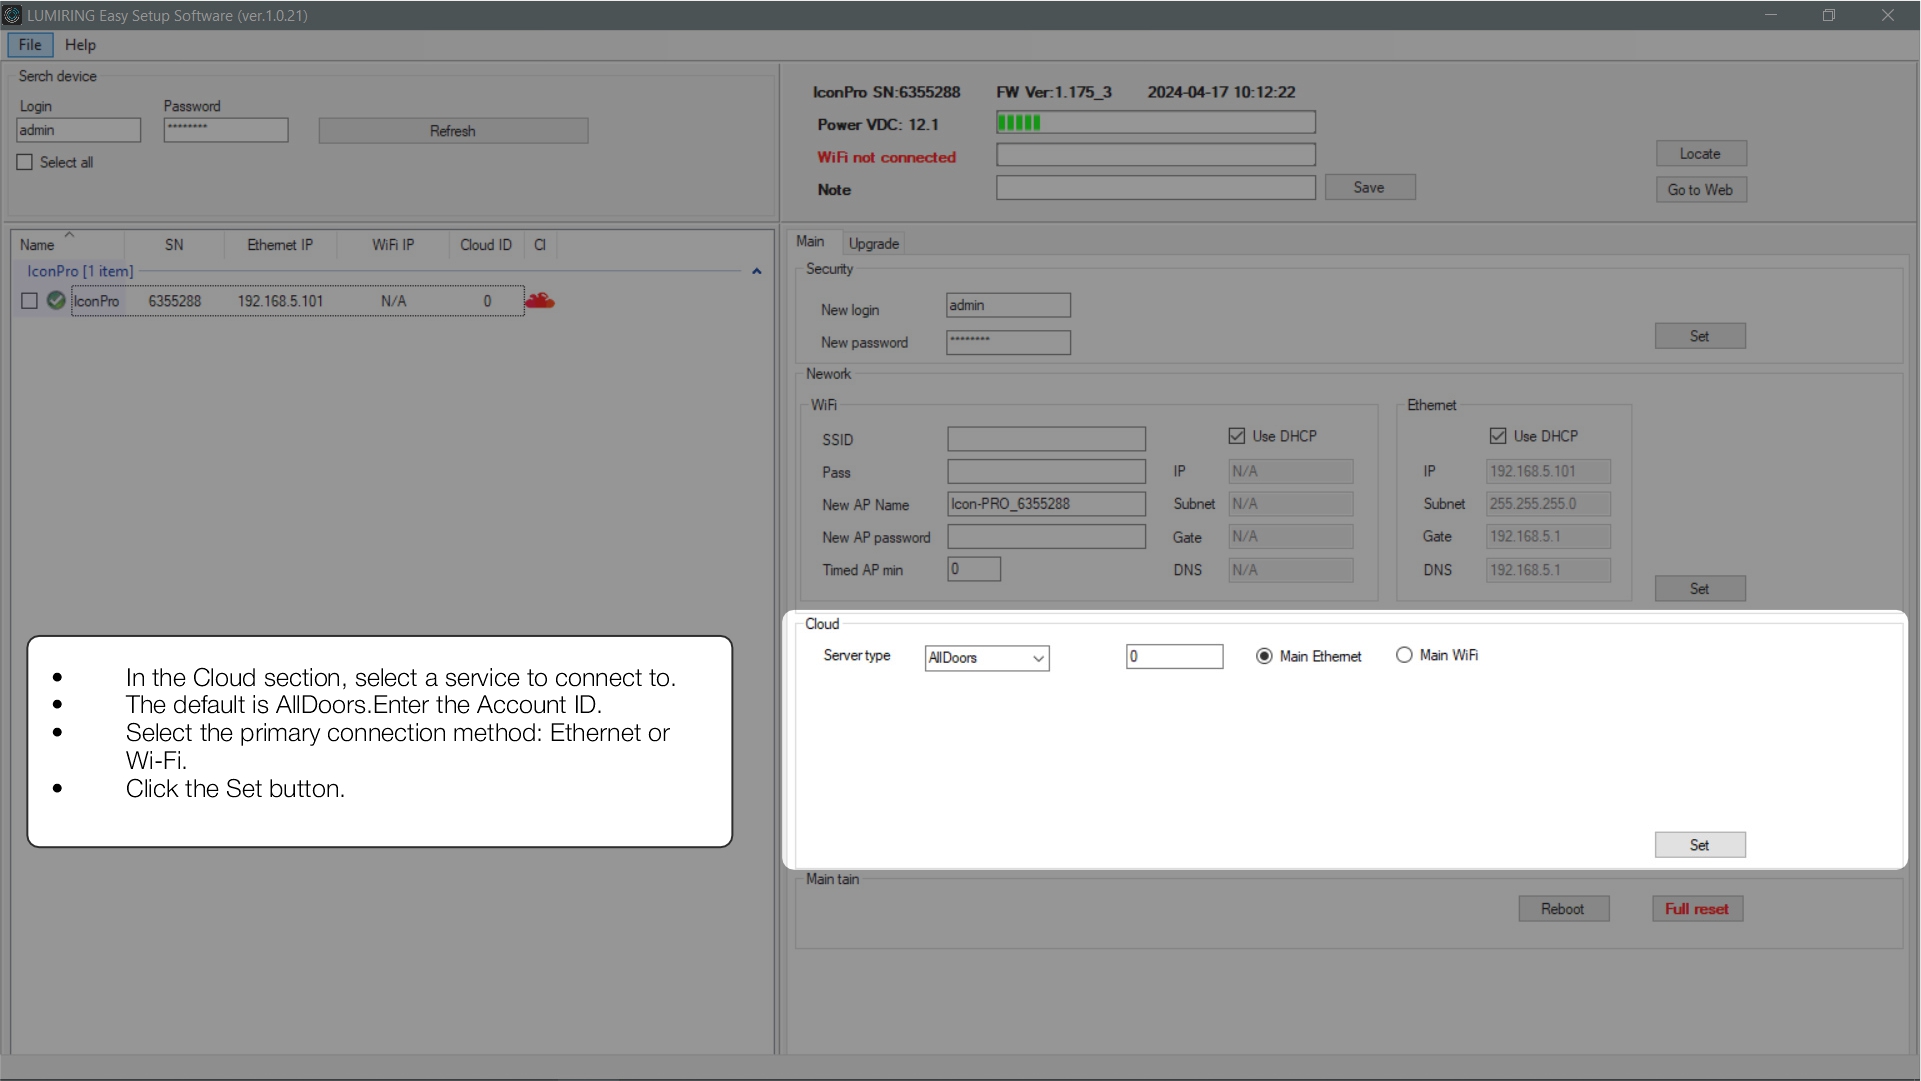
Task: Tick the IconPro device row checkbox
Action: (x=29, y=301)
